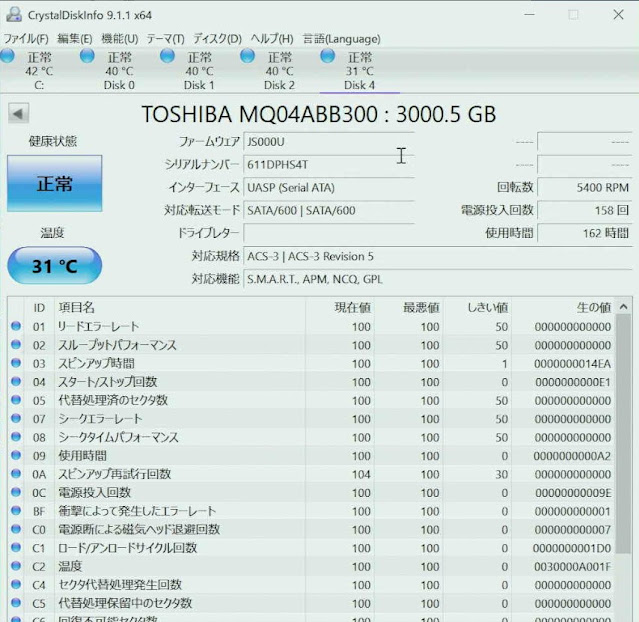
Task: Click the current value 104 cell
Action: [x=361, y=474]
